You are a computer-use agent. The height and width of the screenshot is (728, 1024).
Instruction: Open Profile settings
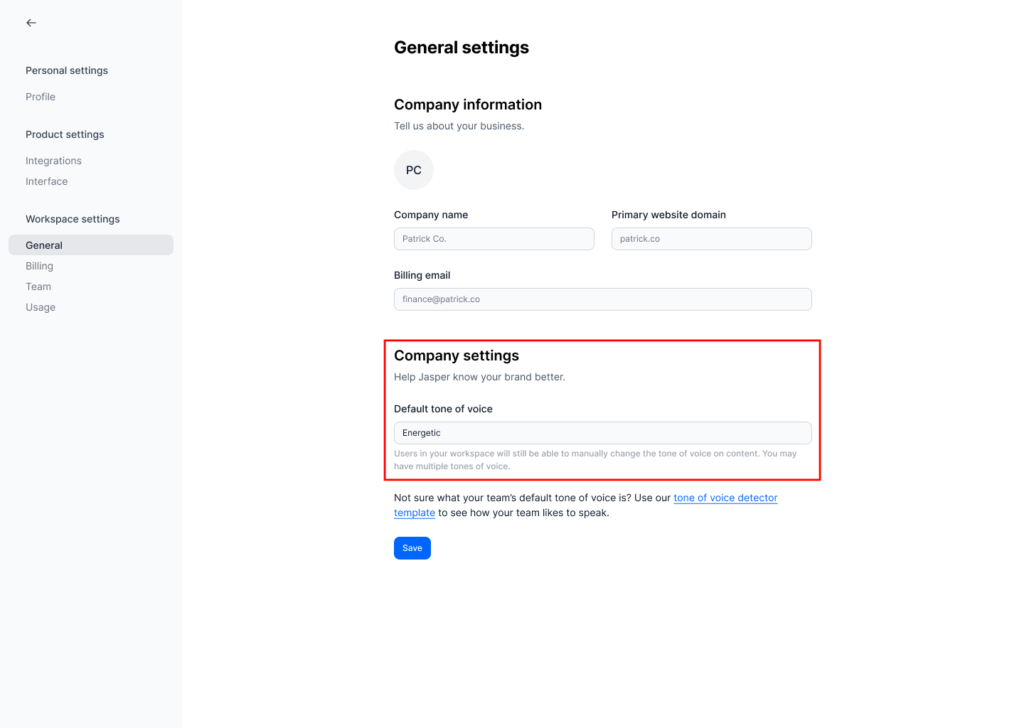click(x=41, y=97)
